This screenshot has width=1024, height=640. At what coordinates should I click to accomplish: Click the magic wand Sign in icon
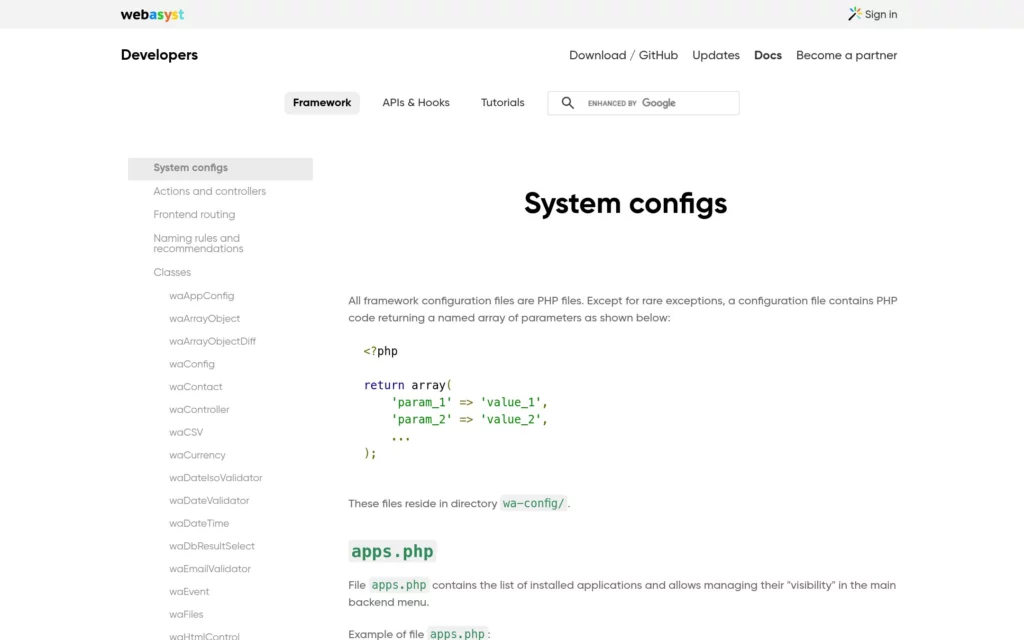click(x=854, y=14)
